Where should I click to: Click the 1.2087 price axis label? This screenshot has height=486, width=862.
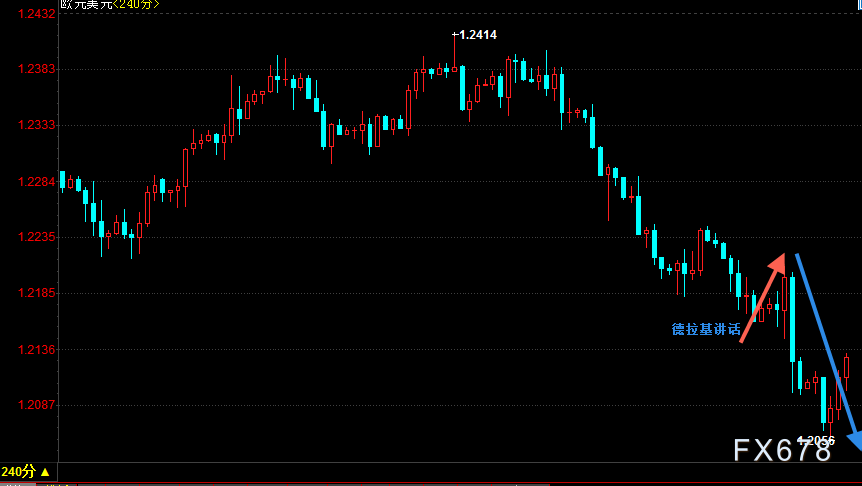[x=28, y=405]
